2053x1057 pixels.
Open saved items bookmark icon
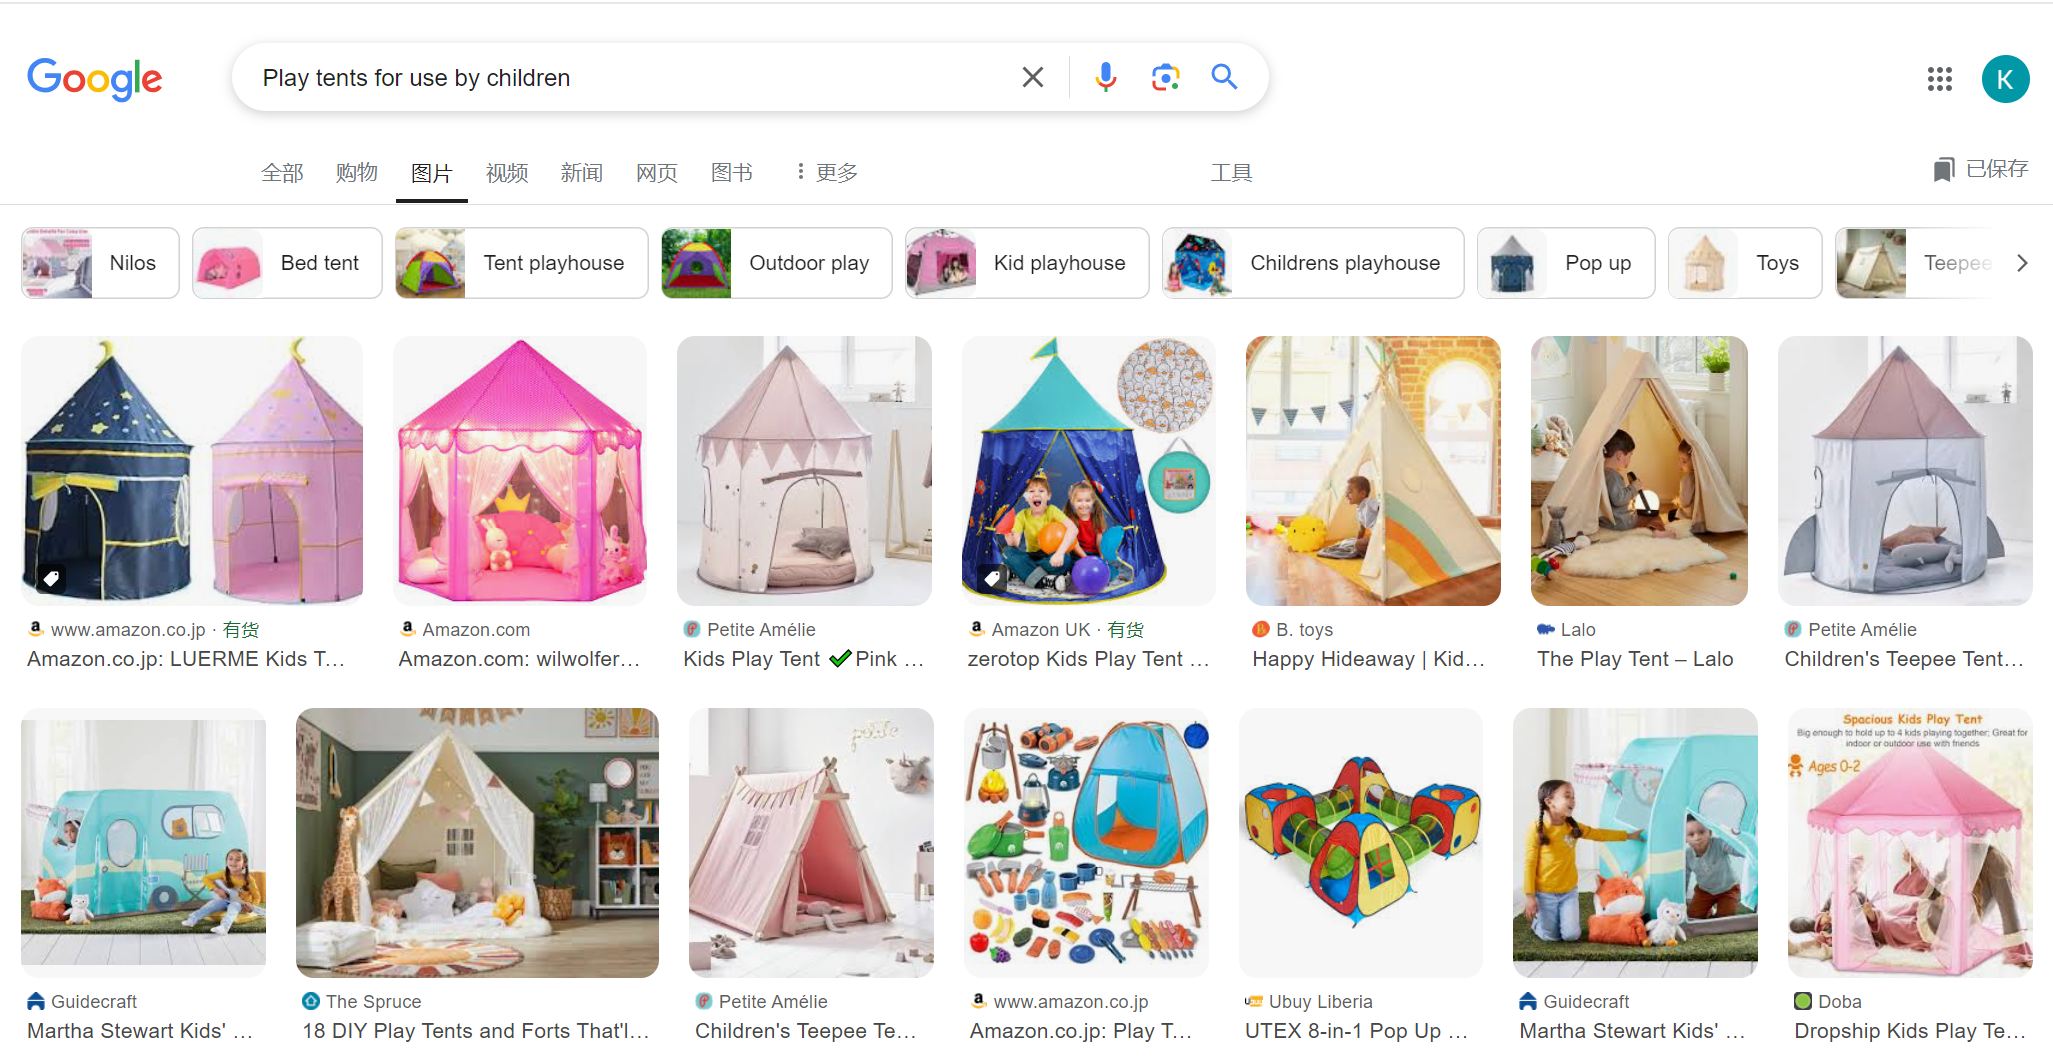pyautogui.click(x=1943, y=170)
